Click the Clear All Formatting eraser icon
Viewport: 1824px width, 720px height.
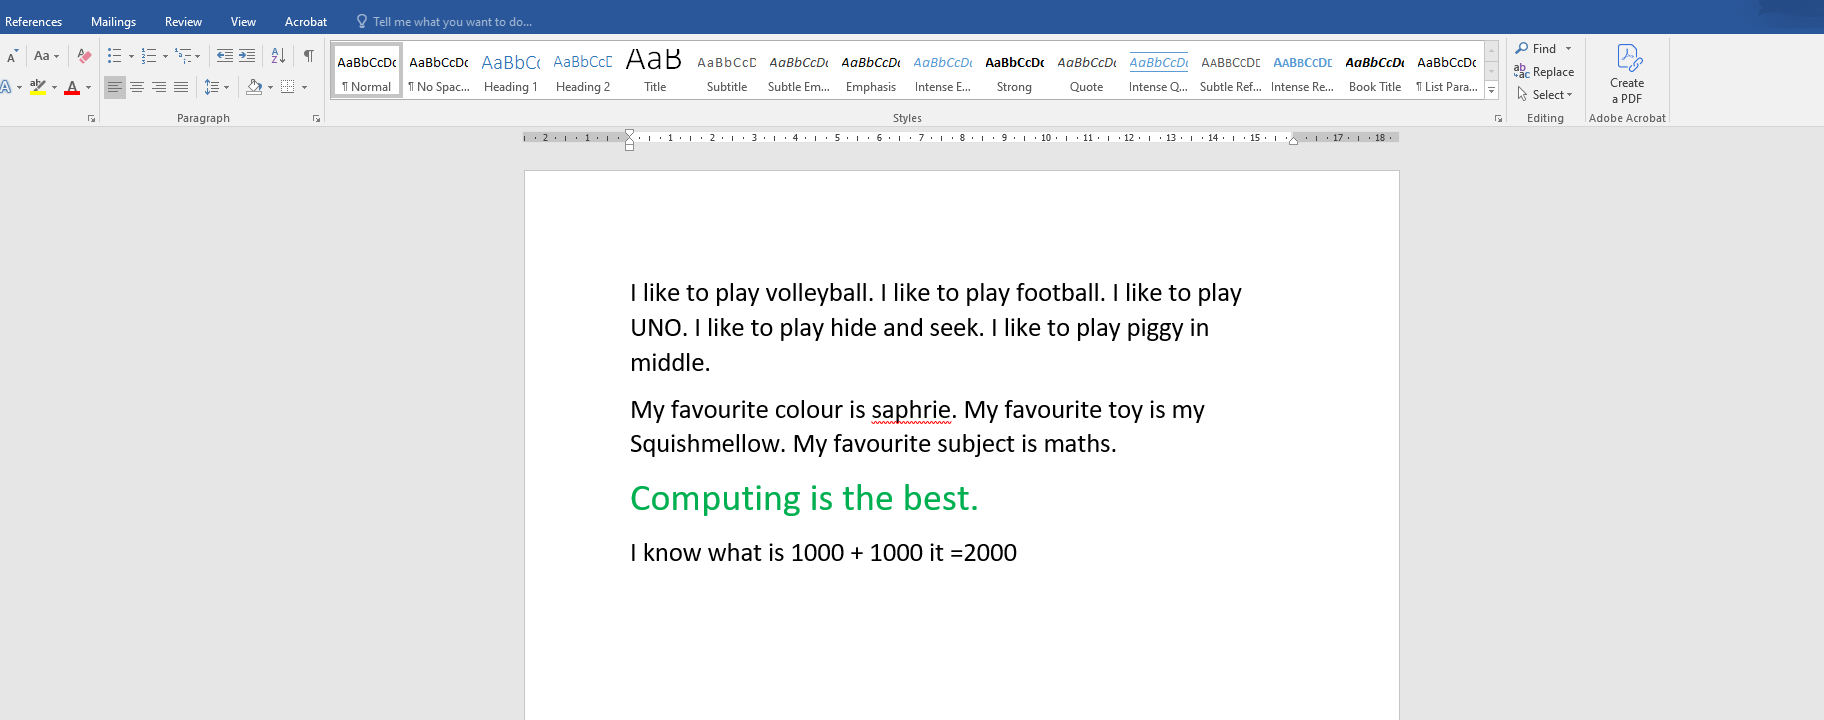coord(84,56)
